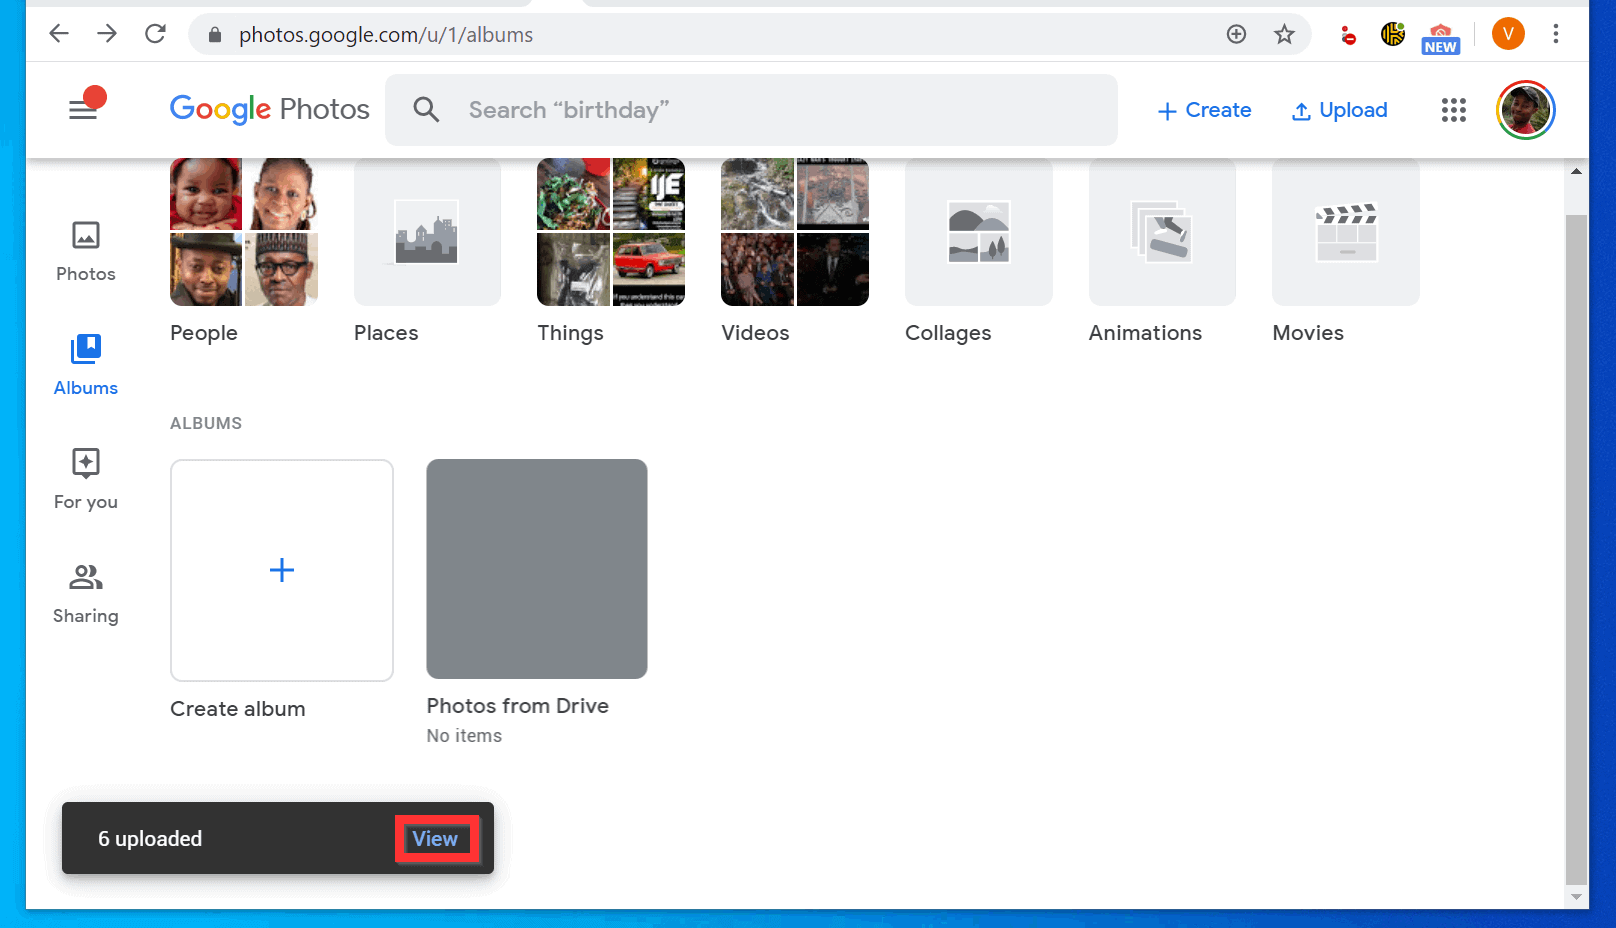
Task: Click the Collages label
Action: 948,333
